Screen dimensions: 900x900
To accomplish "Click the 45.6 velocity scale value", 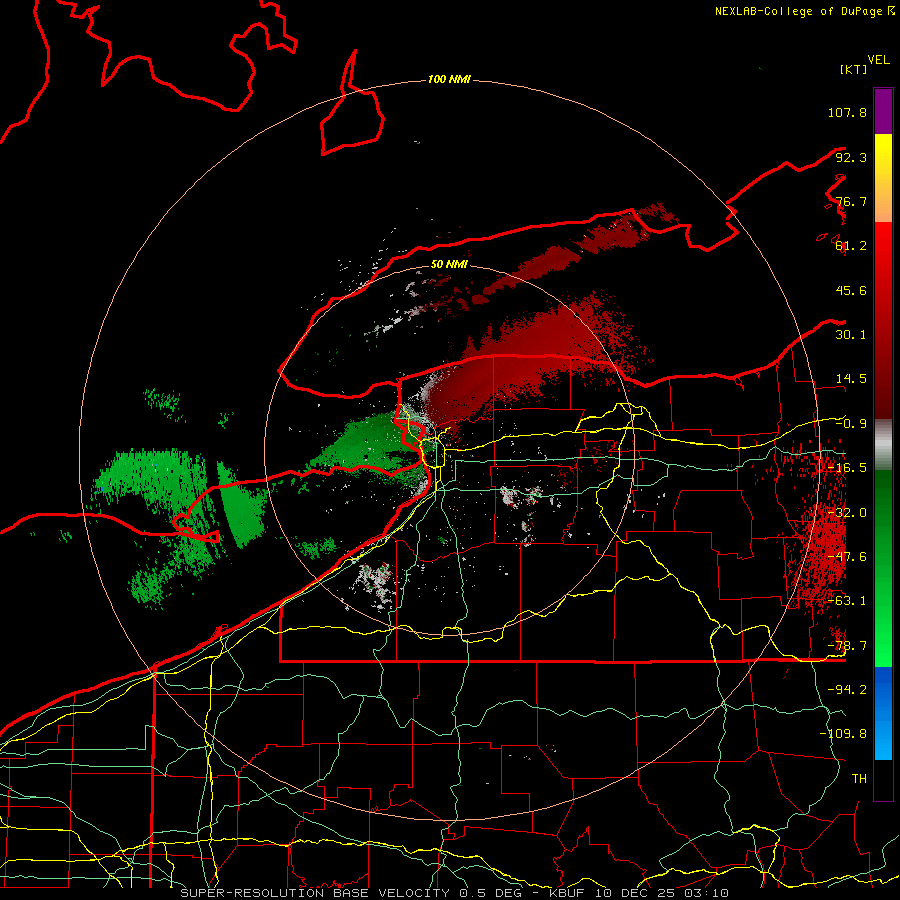I will [851, 290].
